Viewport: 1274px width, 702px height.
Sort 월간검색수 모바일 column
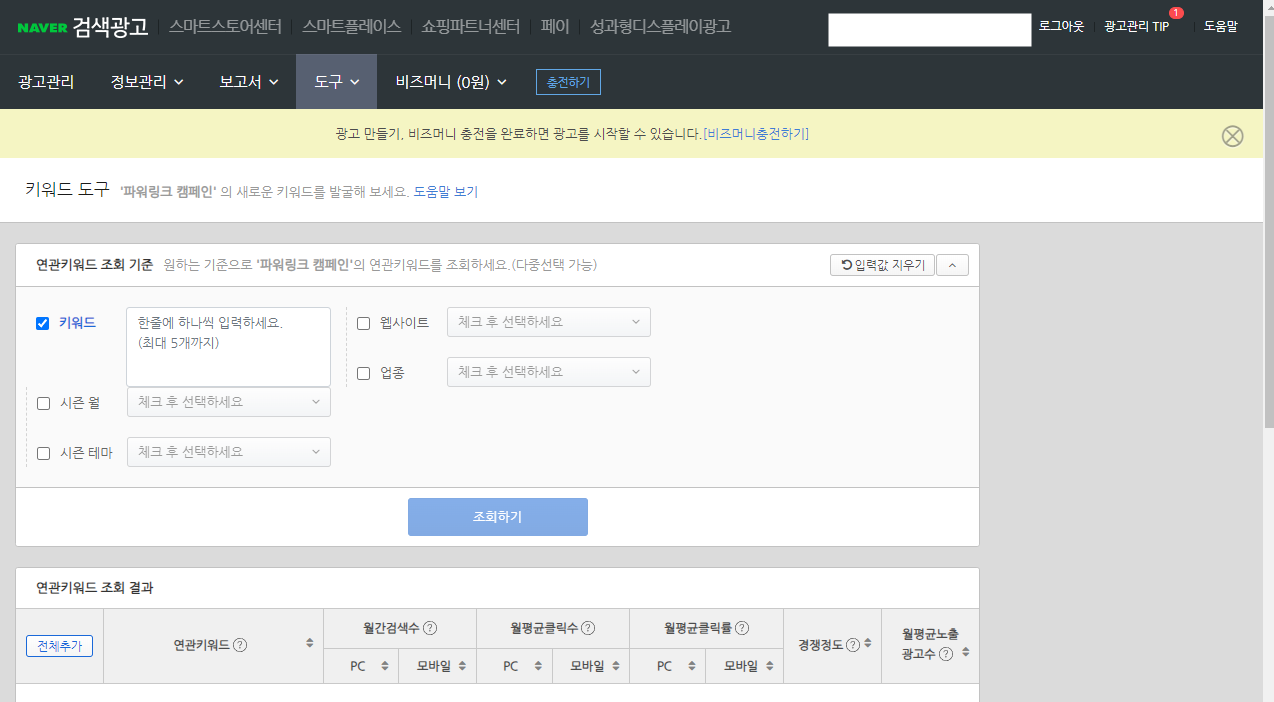point(462,666)
